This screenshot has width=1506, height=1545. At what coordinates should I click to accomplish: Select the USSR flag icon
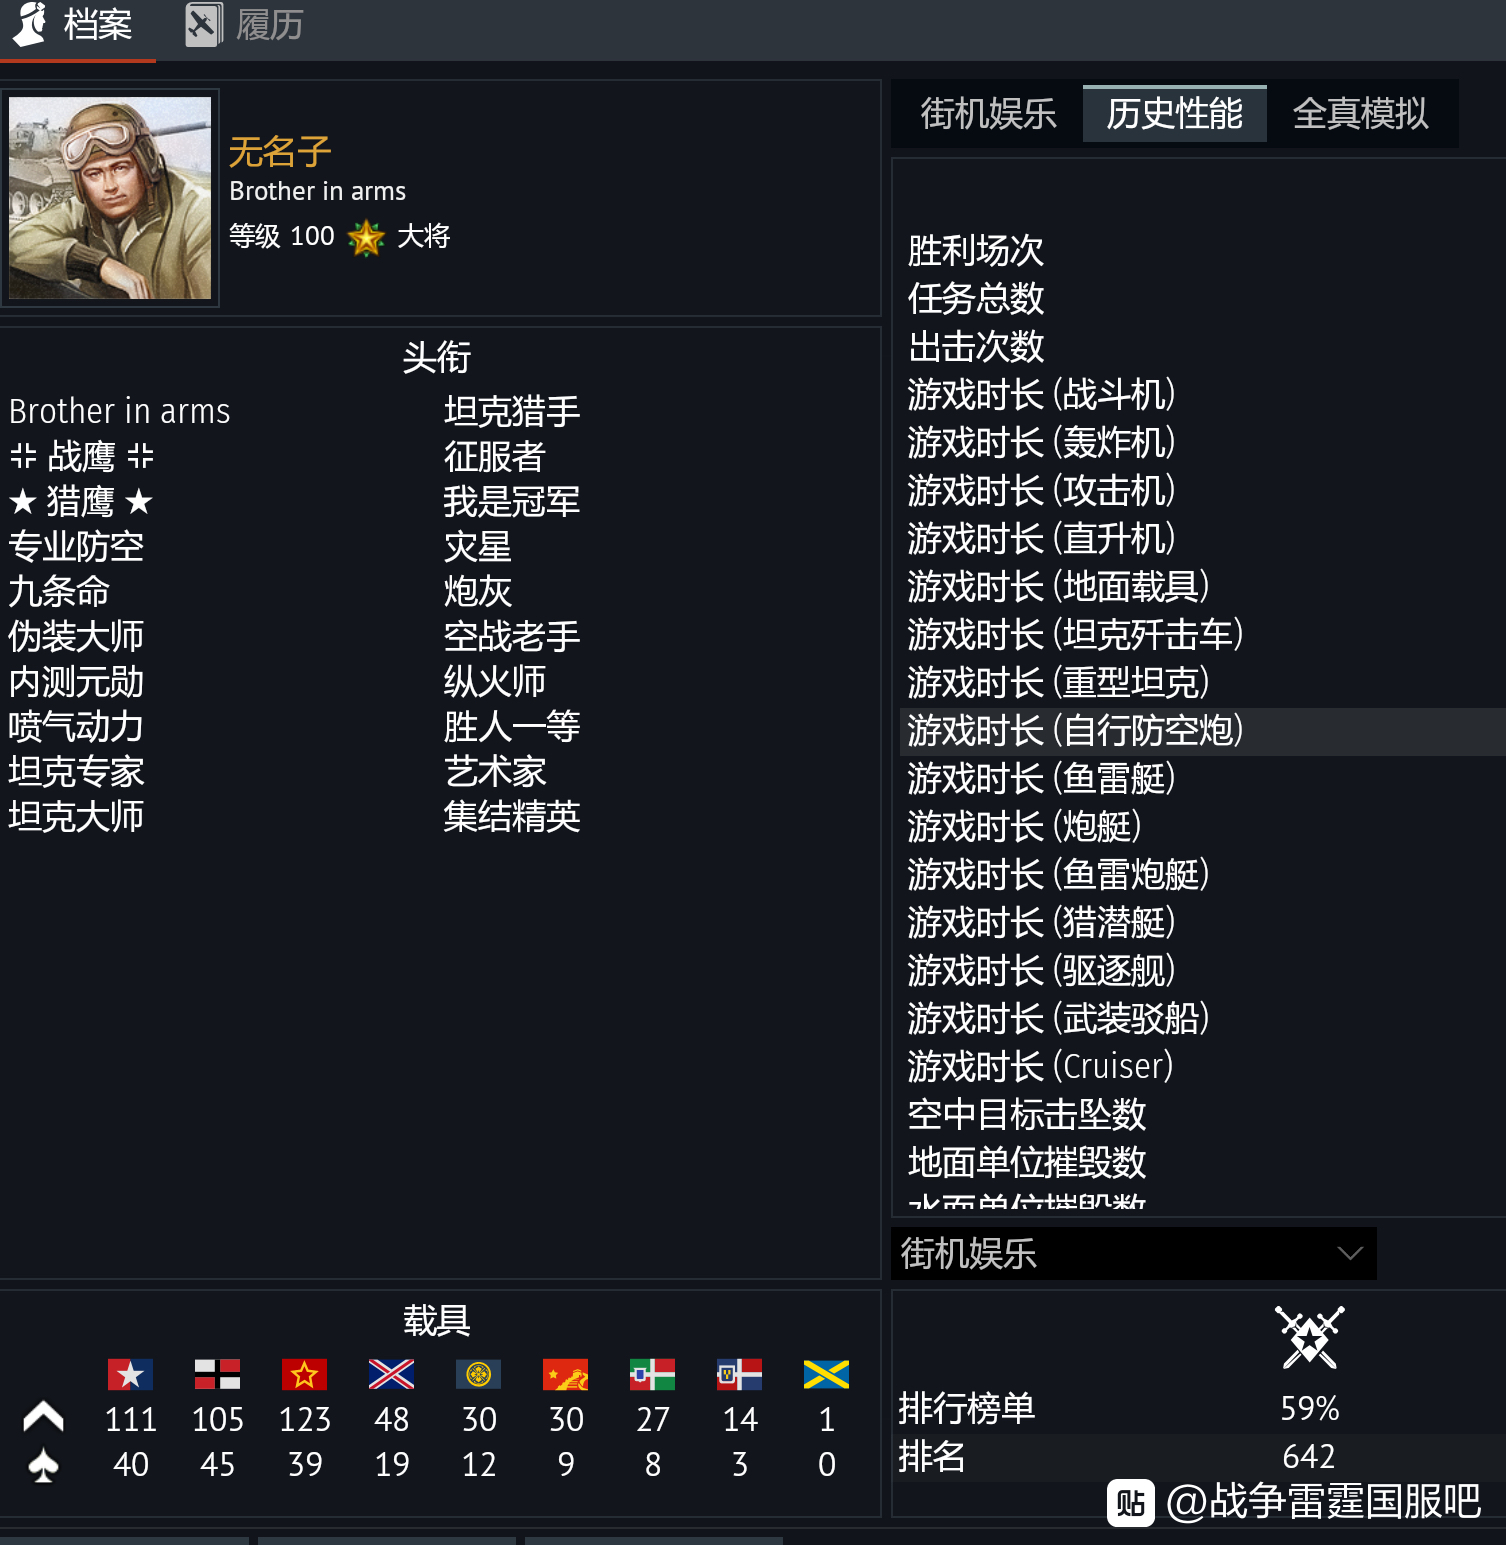pos(304,1374)
